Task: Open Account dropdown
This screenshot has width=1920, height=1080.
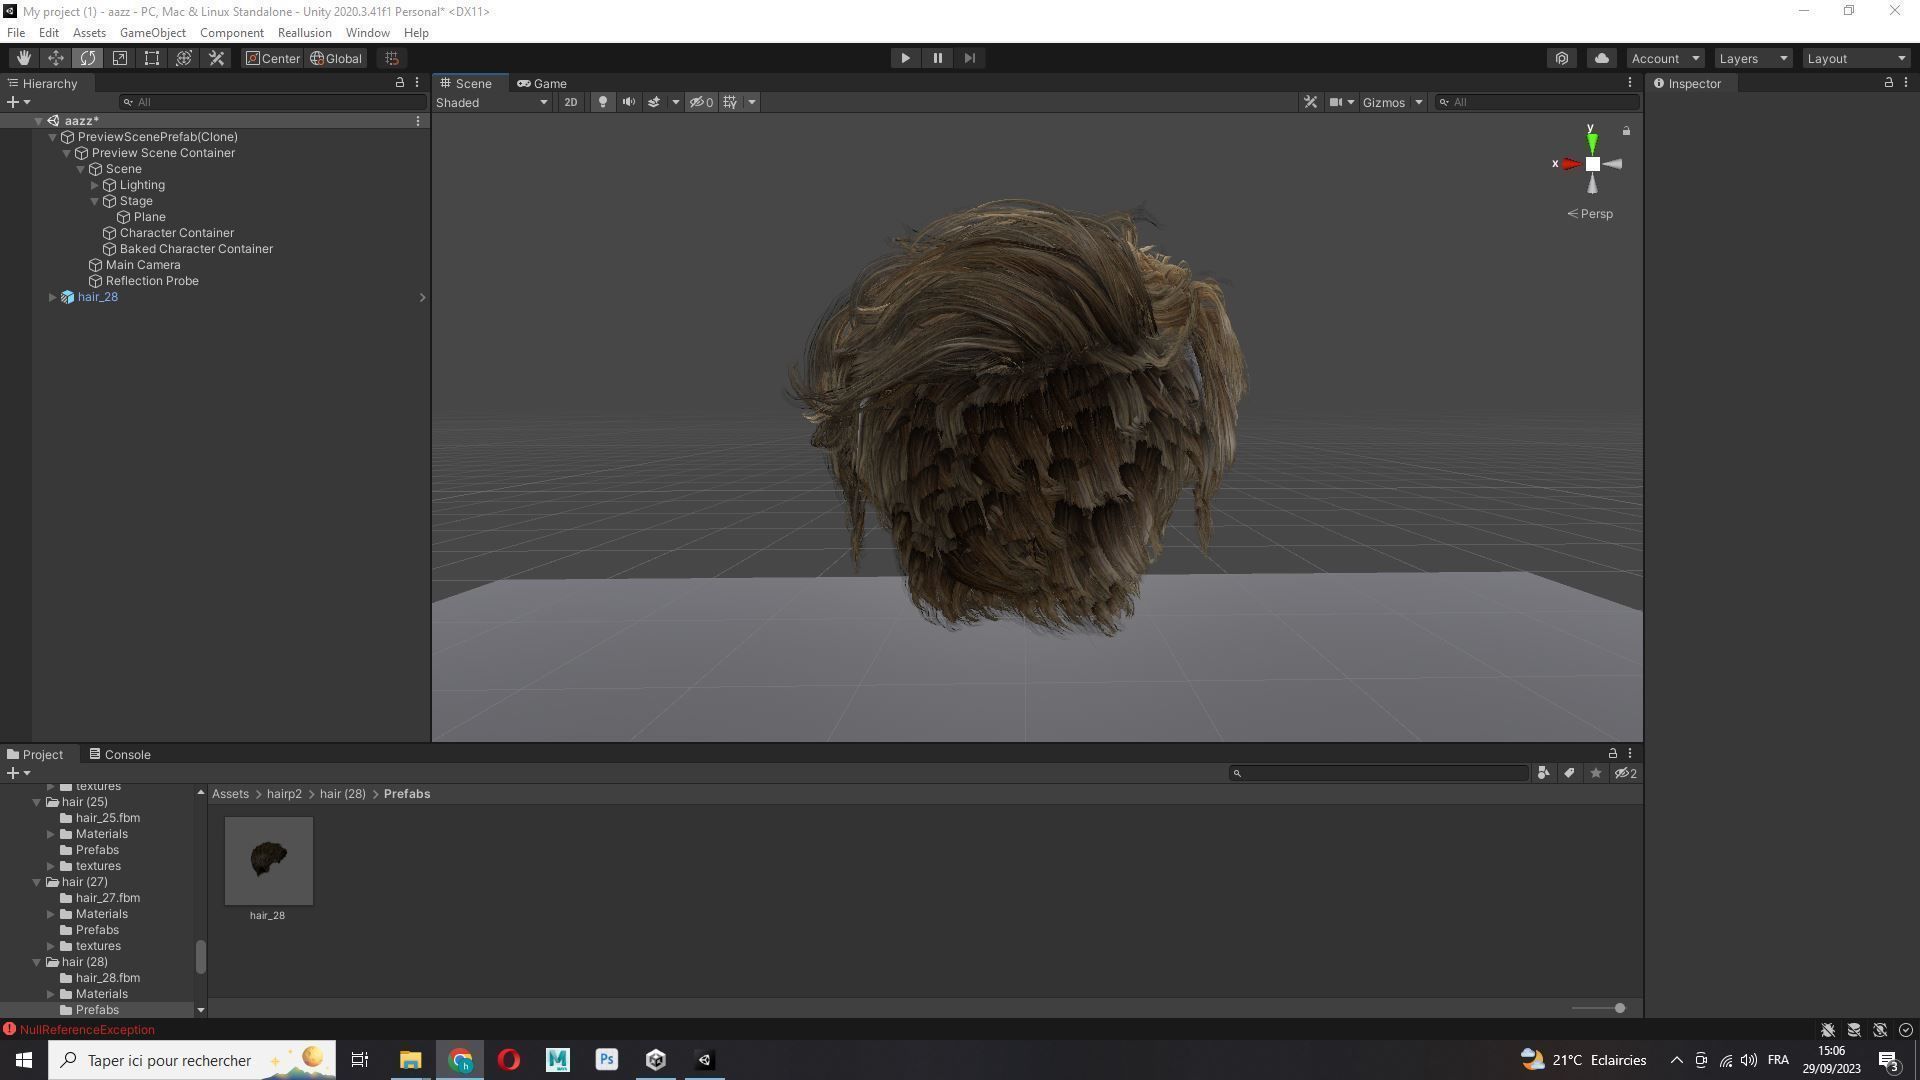Action: click(x=1665, y=58)
